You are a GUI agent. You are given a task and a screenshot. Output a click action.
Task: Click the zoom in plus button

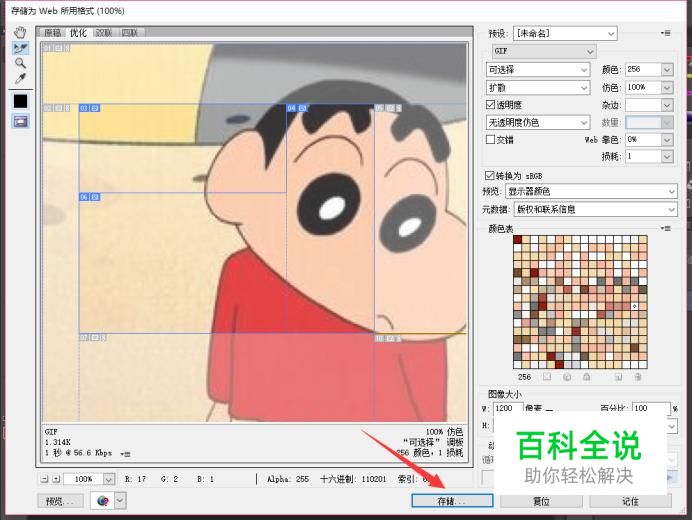(x=56, y=479)
